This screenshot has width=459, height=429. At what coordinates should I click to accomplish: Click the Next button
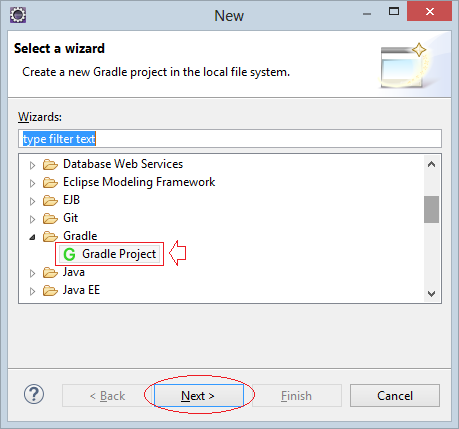pos(199,396)
